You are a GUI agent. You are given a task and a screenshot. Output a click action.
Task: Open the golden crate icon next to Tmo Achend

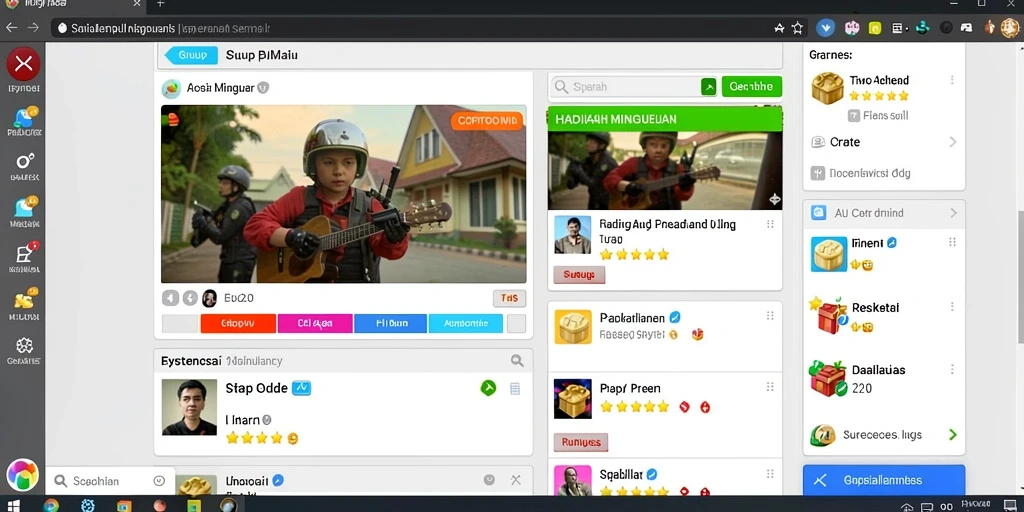click(827, 88)
